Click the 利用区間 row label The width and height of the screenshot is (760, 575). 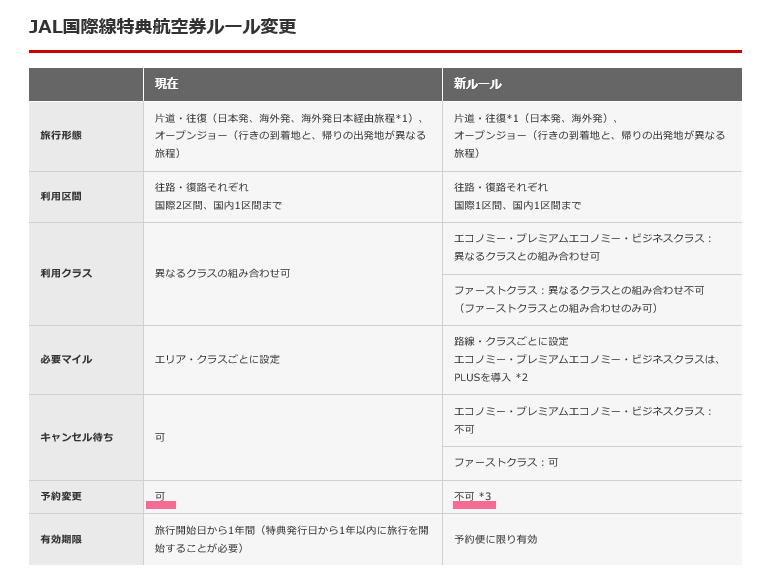(61, 196)
